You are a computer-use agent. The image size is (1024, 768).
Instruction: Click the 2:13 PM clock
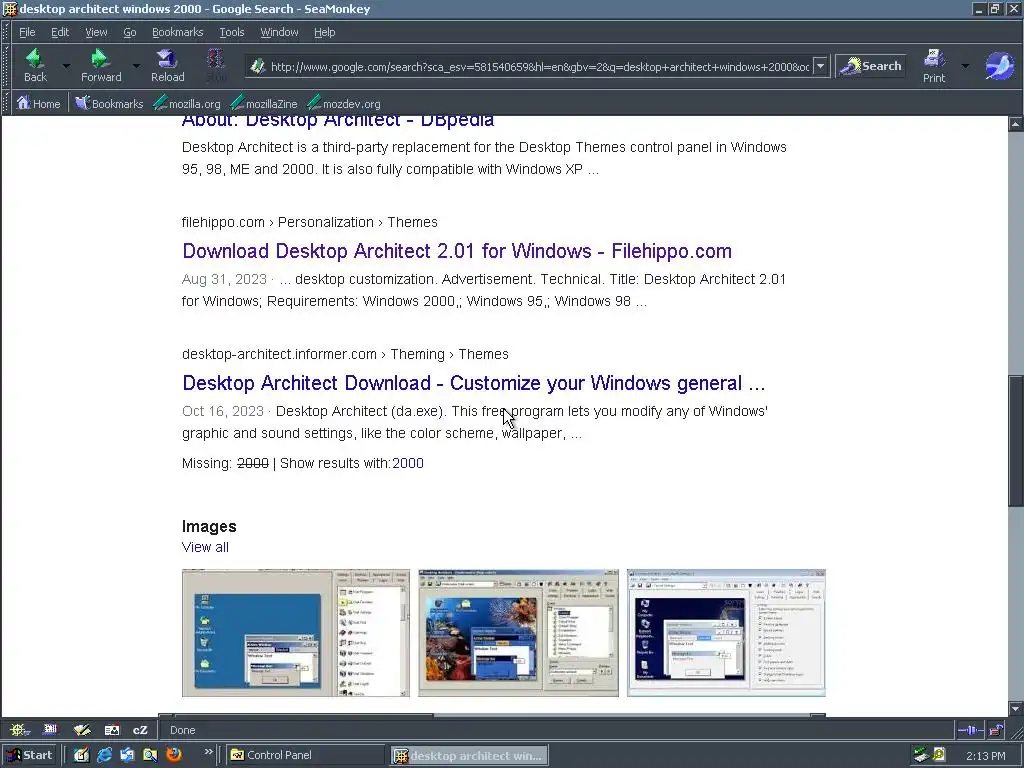[985, 756]
